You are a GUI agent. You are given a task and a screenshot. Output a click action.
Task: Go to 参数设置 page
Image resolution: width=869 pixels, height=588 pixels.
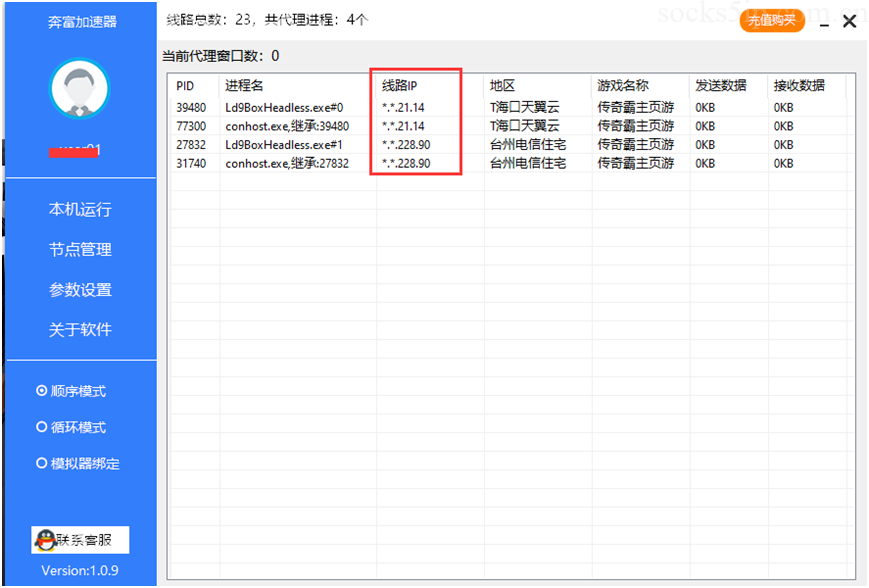(80, 290)
